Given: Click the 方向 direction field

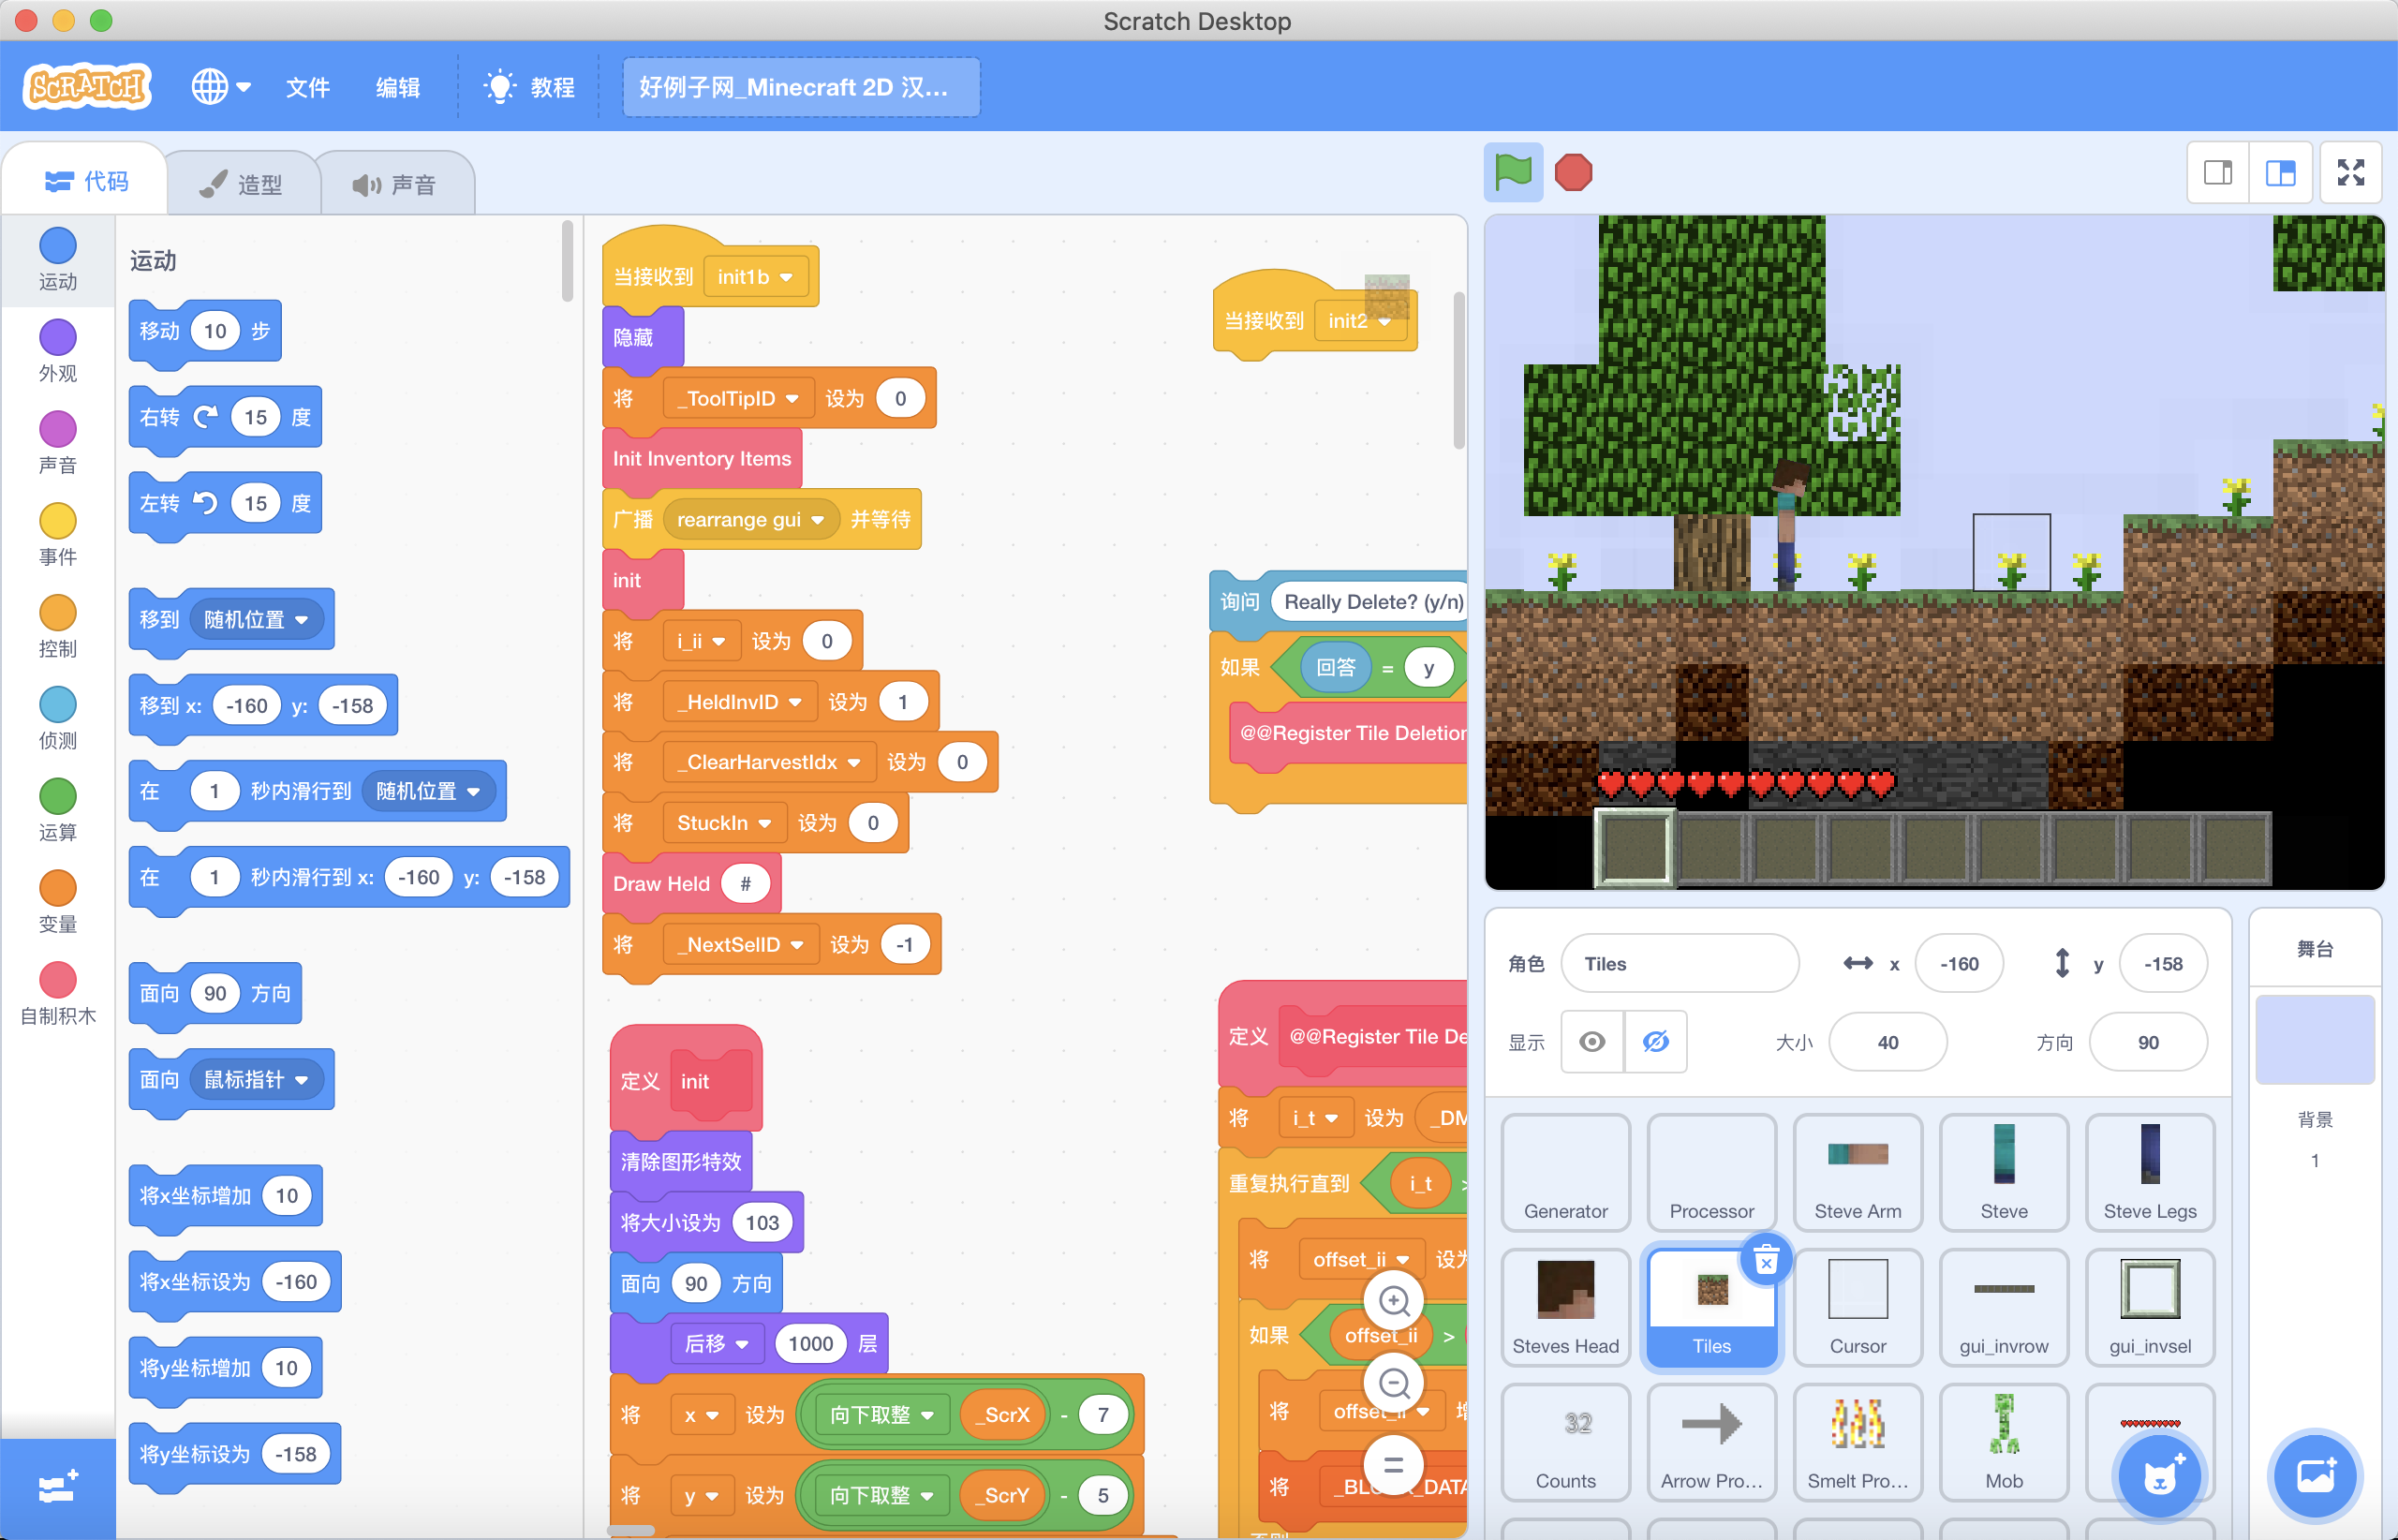Looking at the screenshot, I should pos(2148,1042).
